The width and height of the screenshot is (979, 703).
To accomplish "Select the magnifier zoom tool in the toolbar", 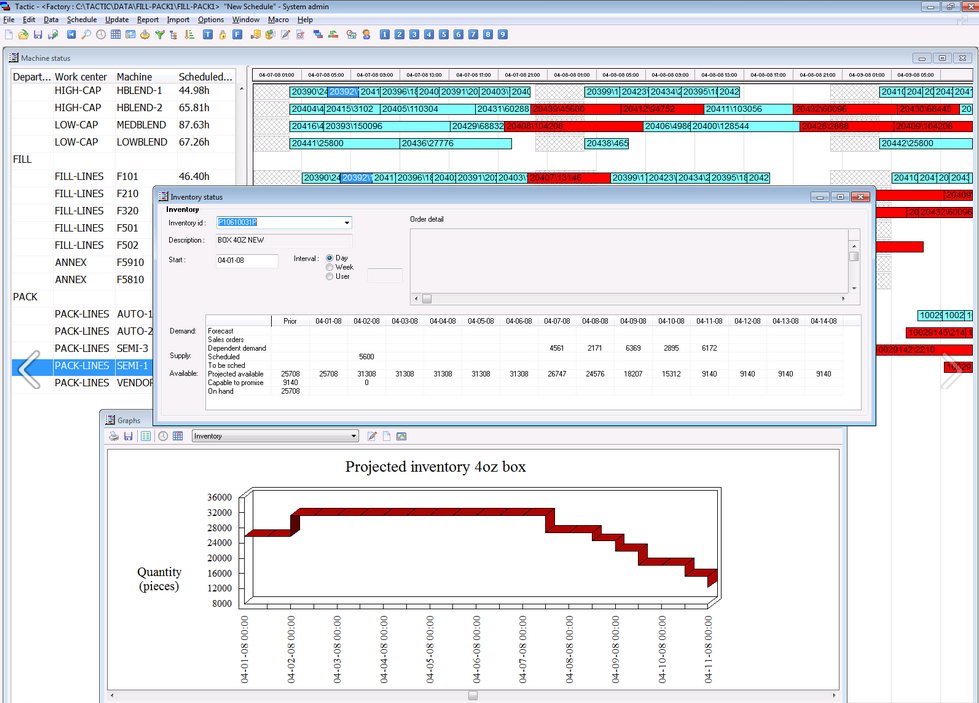I will pos(85,35).
